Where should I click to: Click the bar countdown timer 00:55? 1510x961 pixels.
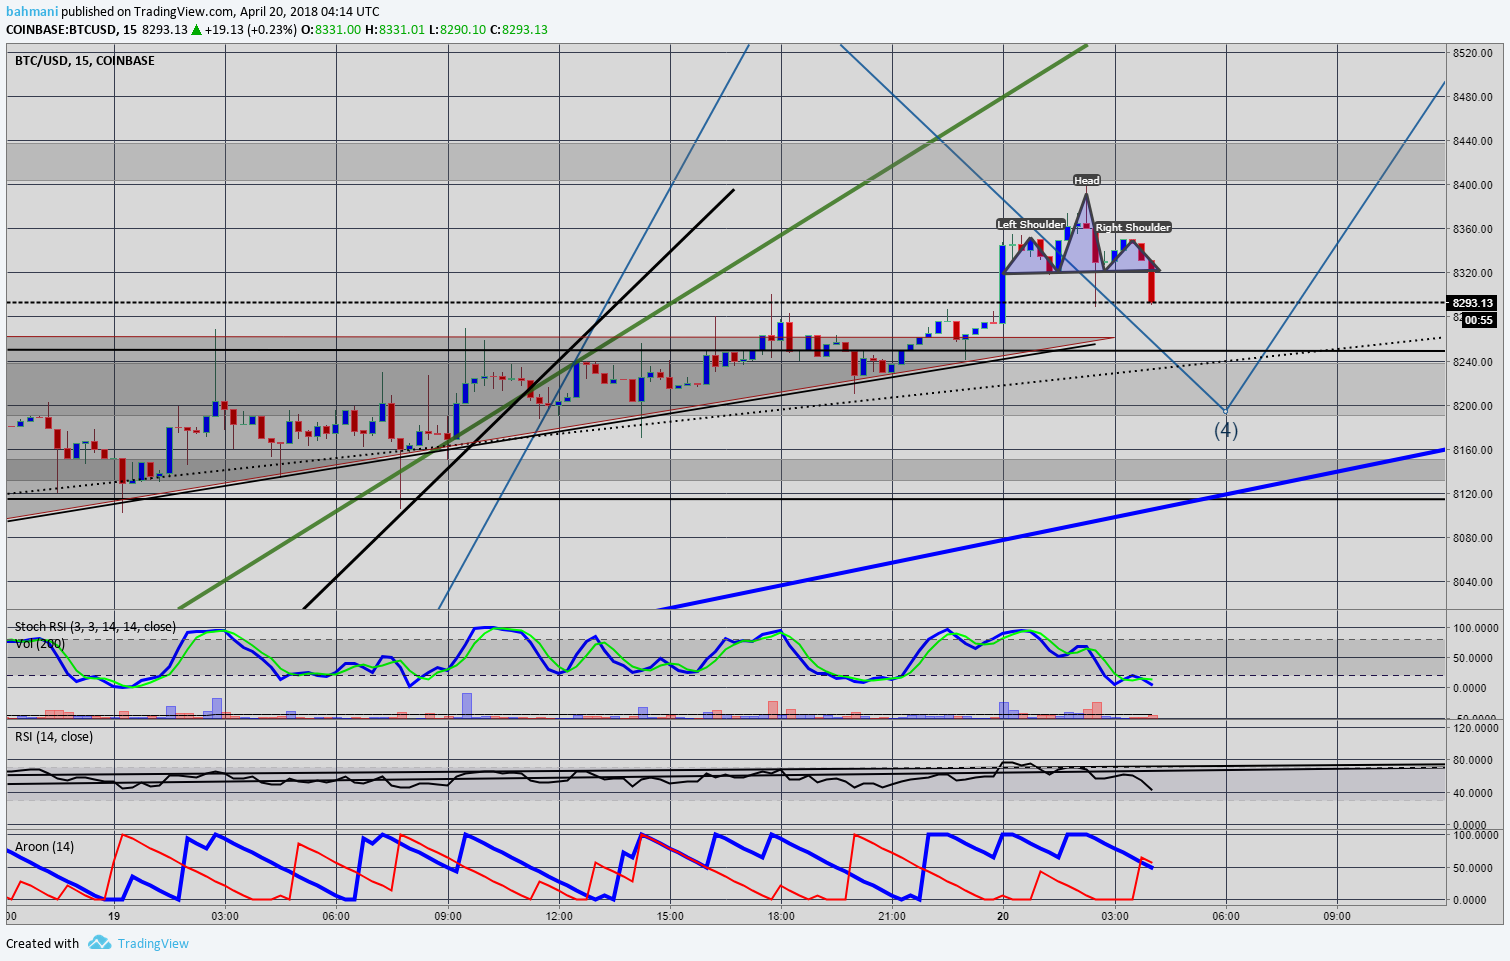pos(1479,320)
